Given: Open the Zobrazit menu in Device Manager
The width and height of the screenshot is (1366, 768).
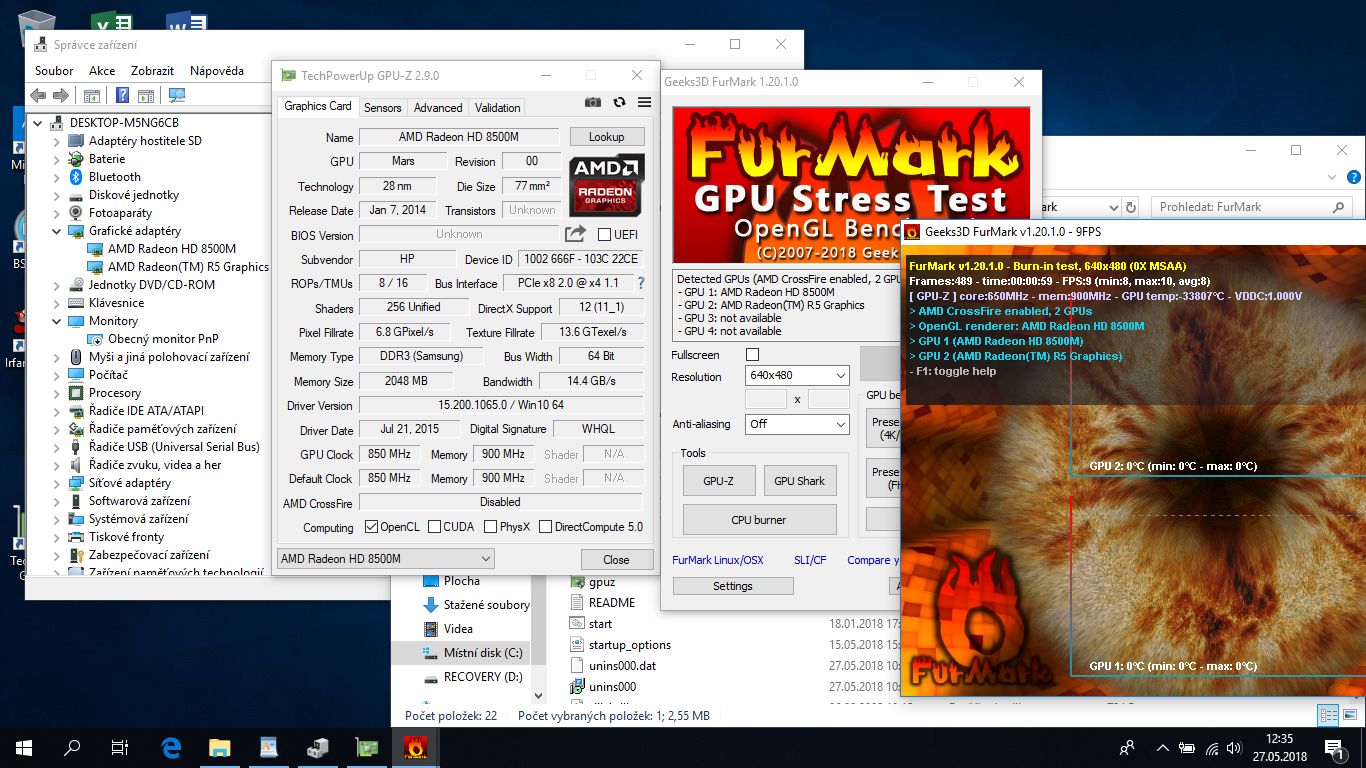Looking at the screenshot, I should [x=152, y=71].
